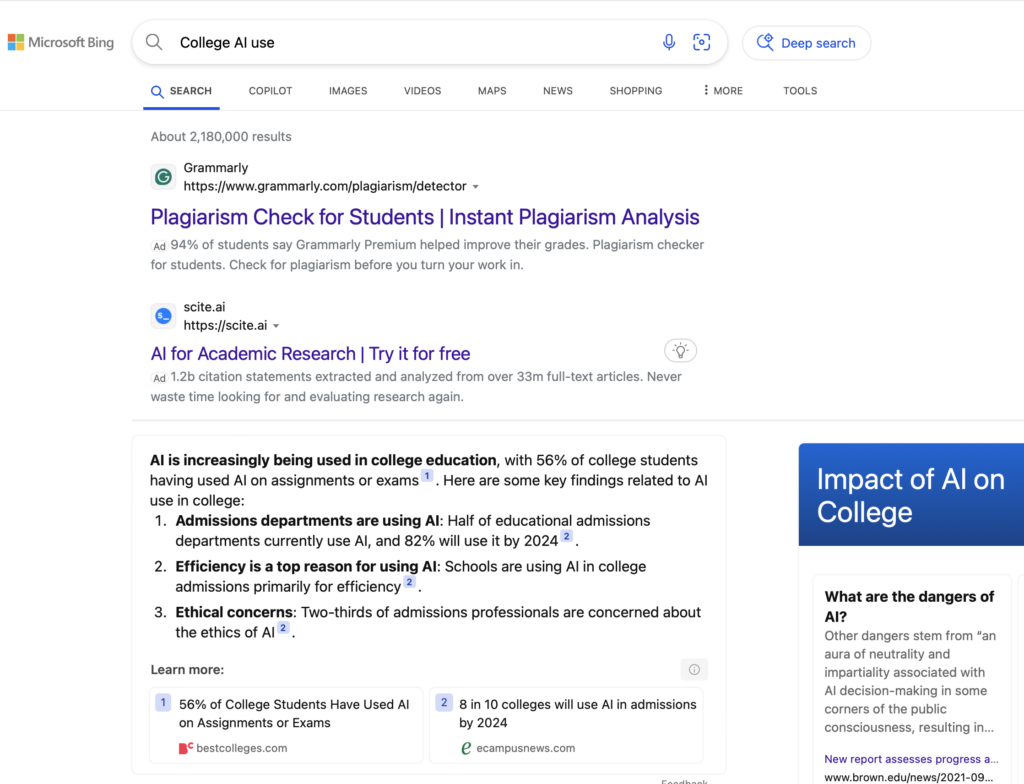Click 'About 2,180,000 results' text
Viewport: 1024px width, 784px height.
point(221,137)
